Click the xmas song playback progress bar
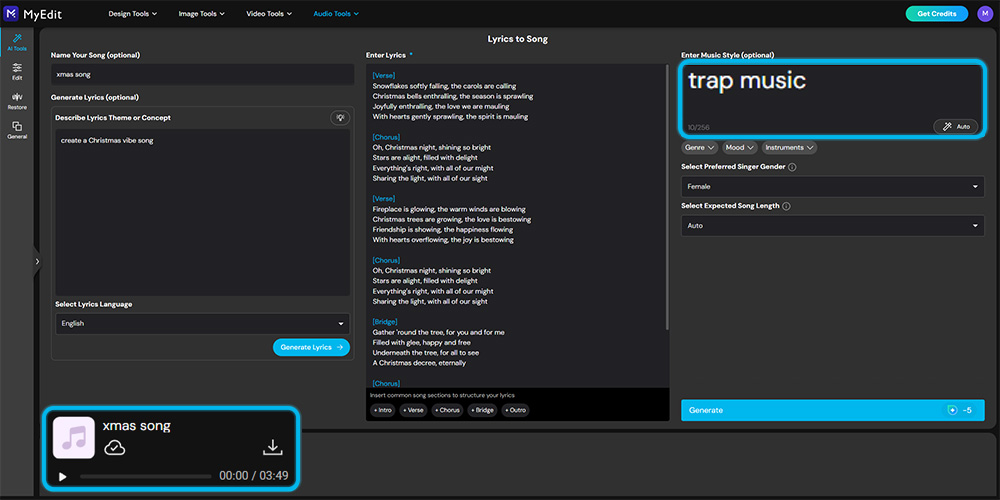 coord(145,476)
